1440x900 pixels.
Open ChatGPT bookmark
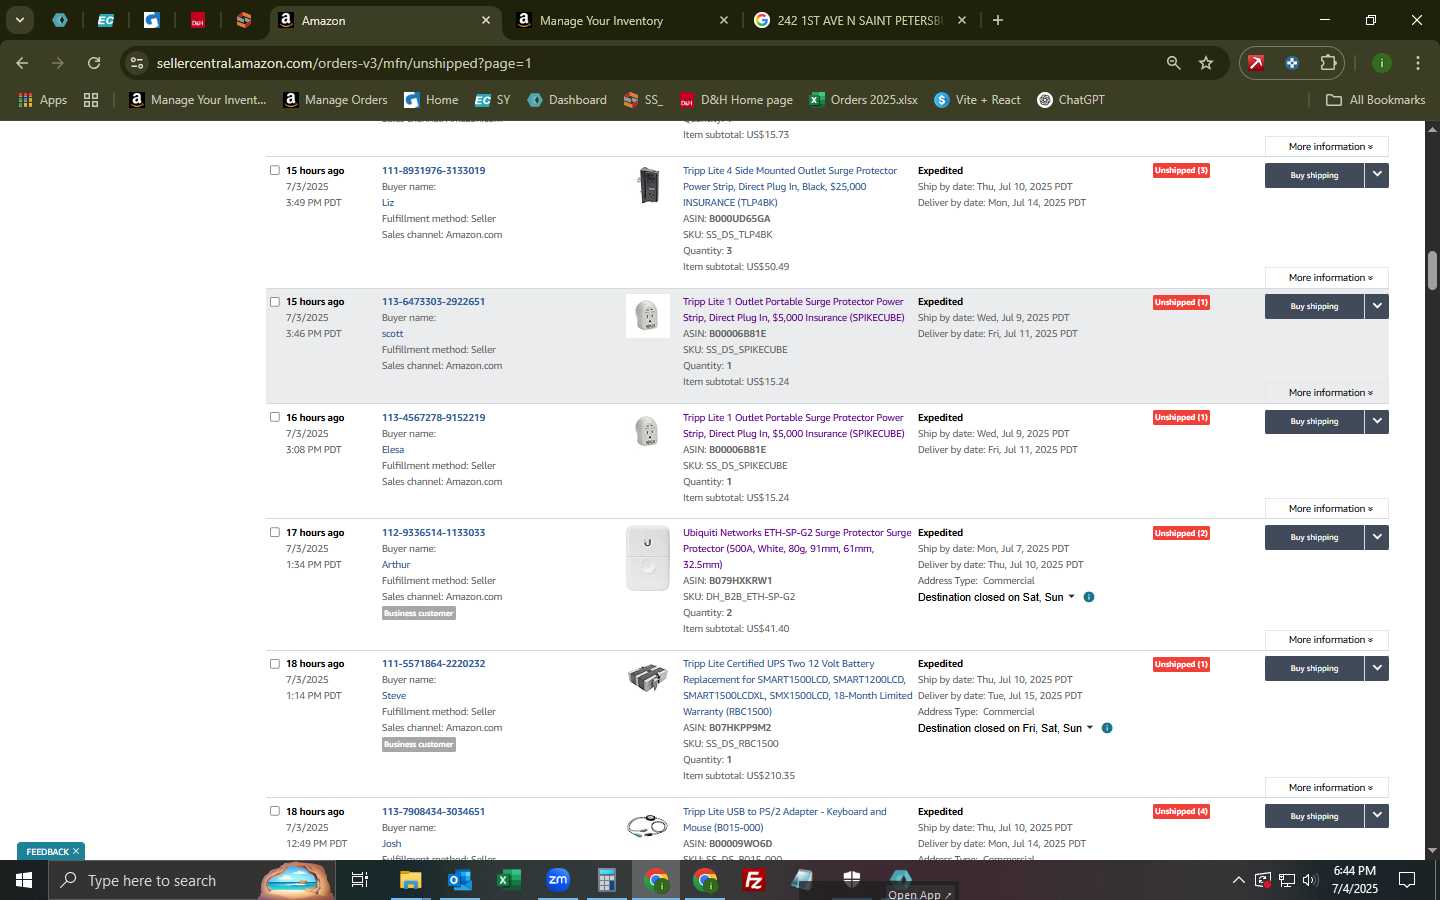pyautogui.click(x=1071, y=100)
